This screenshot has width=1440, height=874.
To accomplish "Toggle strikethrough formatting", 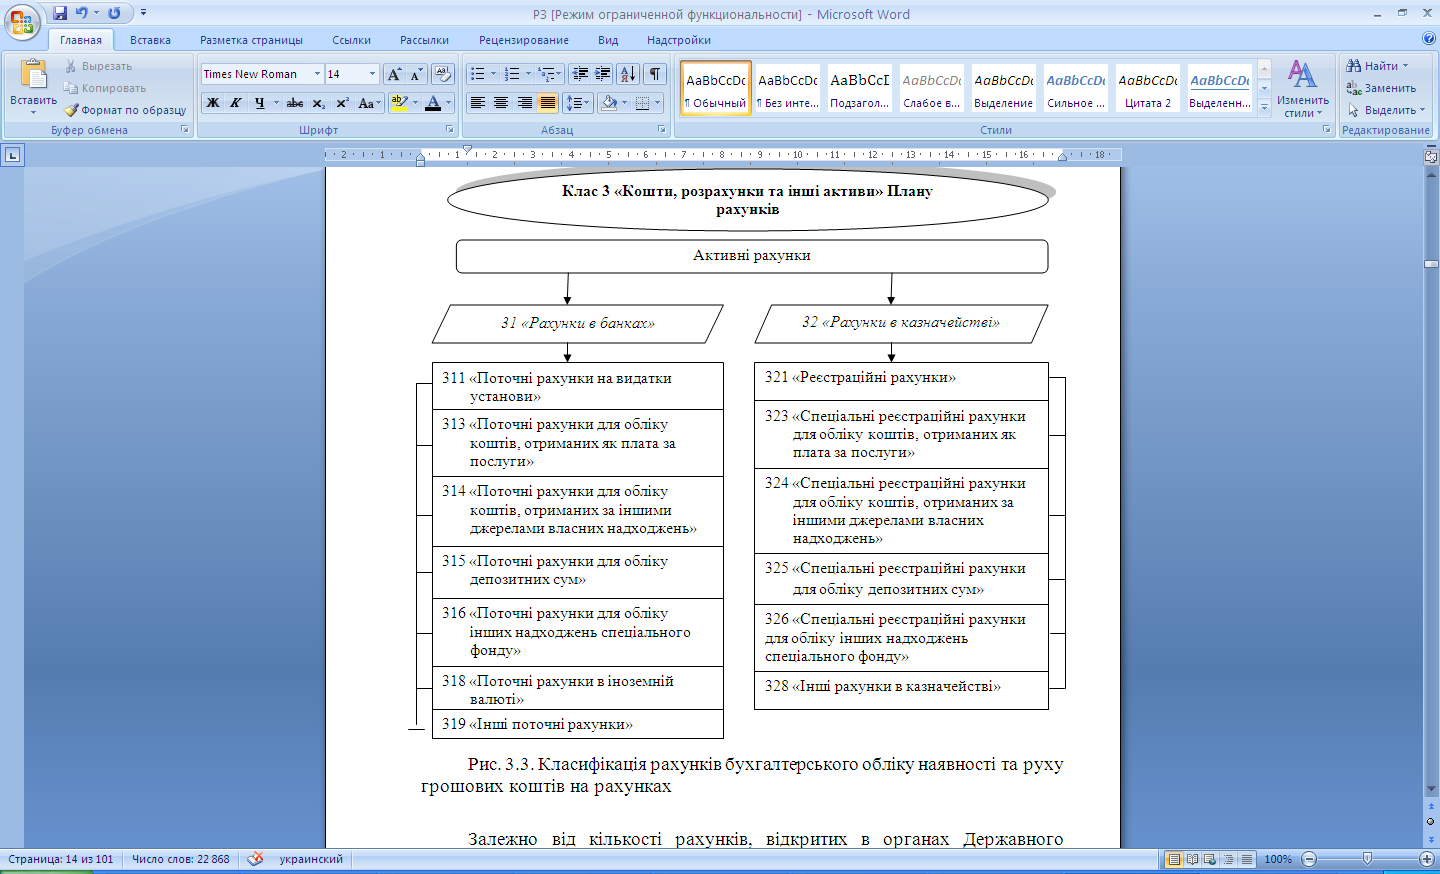I will (x=295, y=103).
